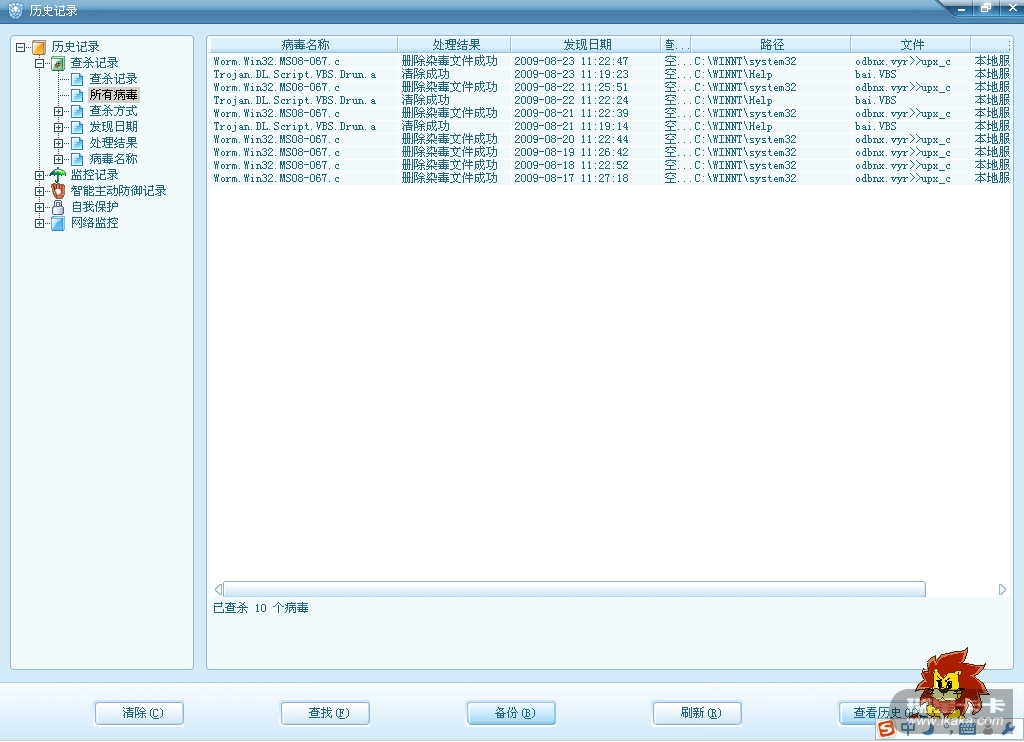Click the 备份(B) button
This screenshot has width=1024, height=742.
coord(511,713)
